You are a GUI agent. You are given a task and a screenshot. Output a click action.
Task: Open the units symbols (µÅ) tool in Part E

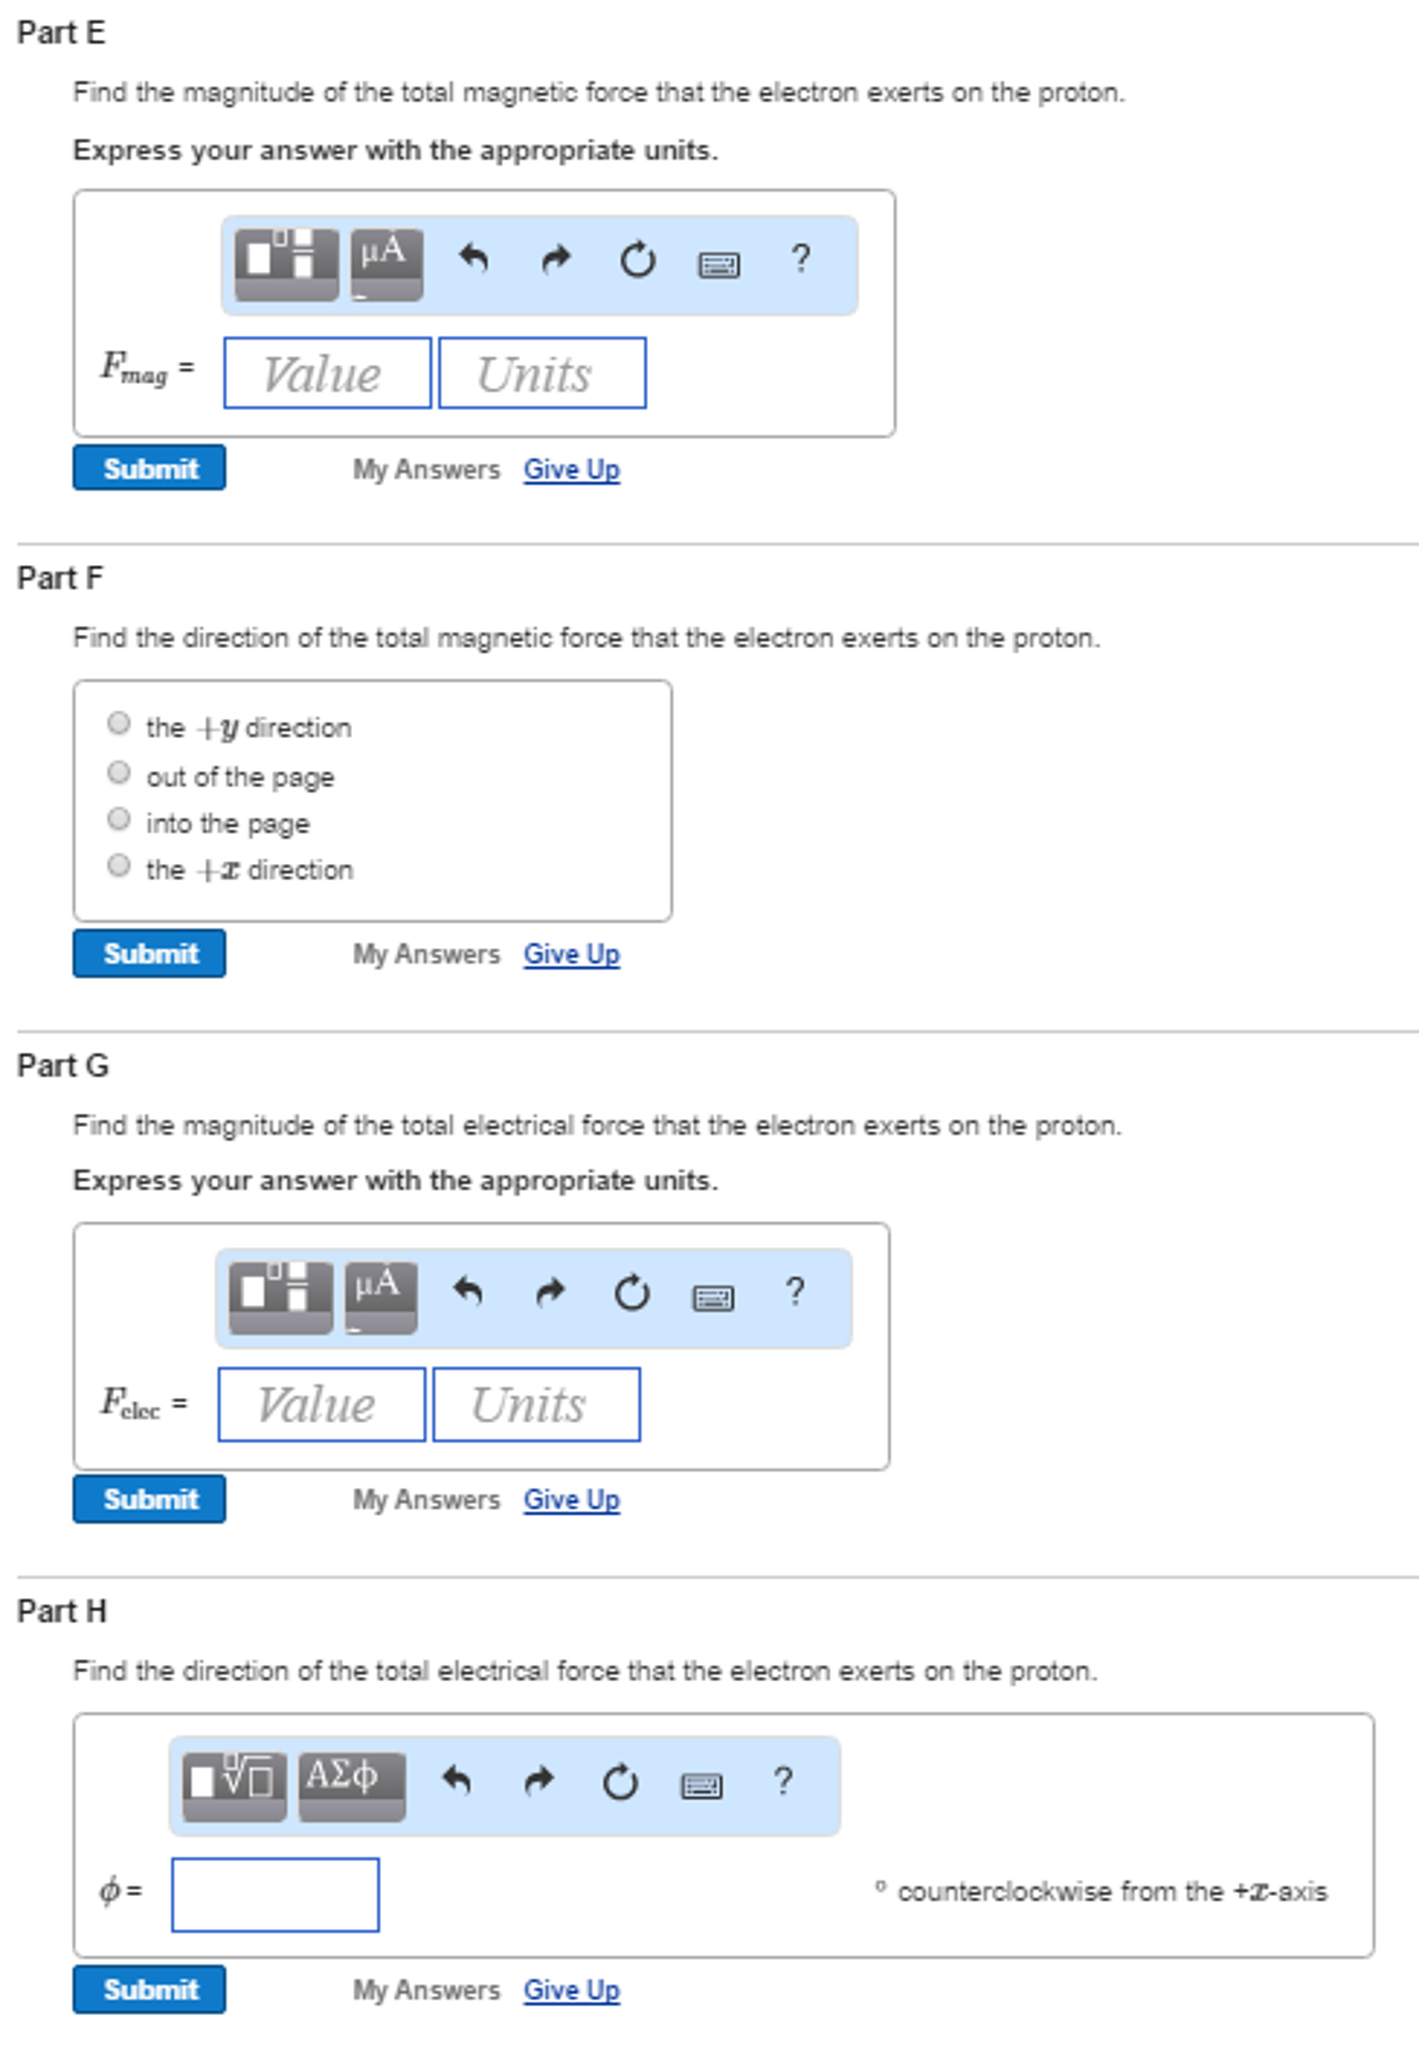[386, 264]
